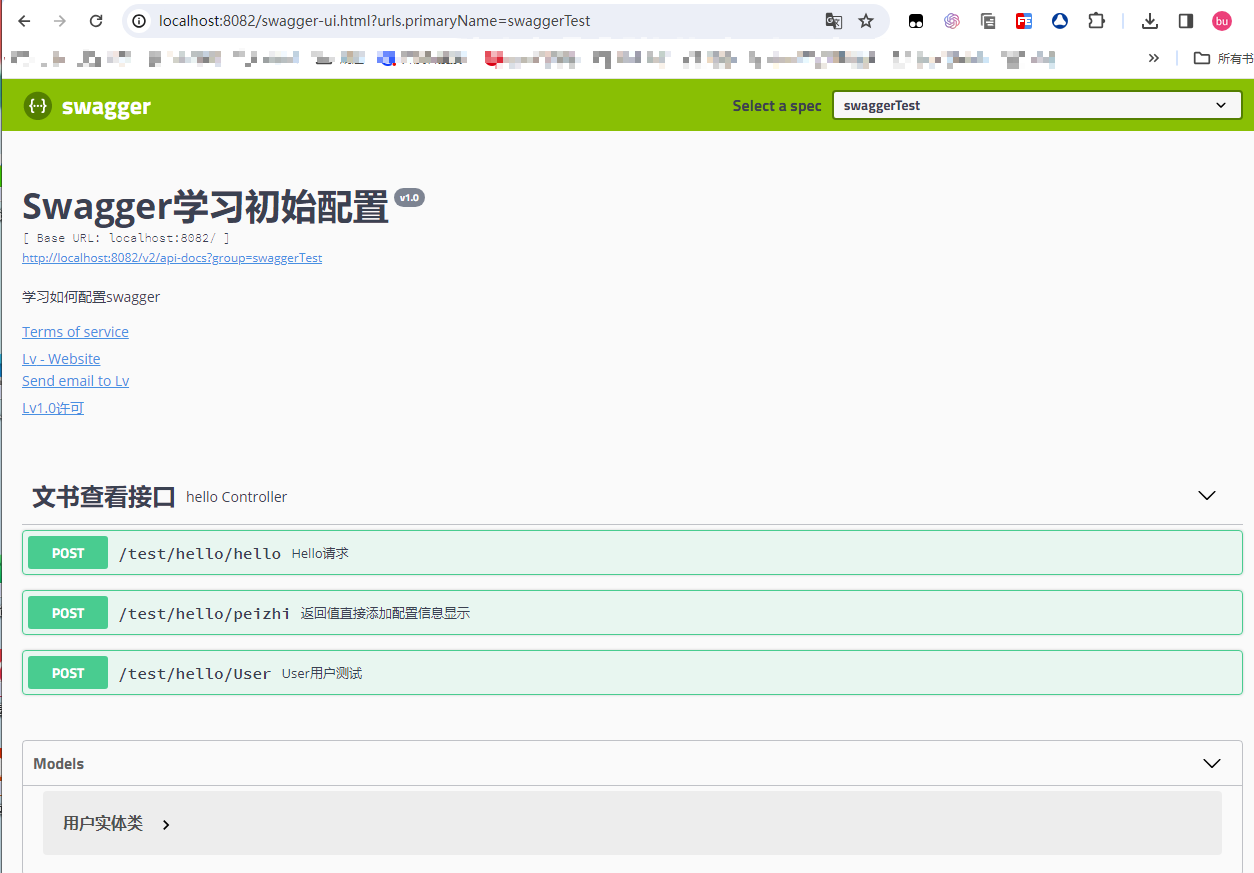
Task: Toggle the browser side panel icon
Action: pos(1186,21)
